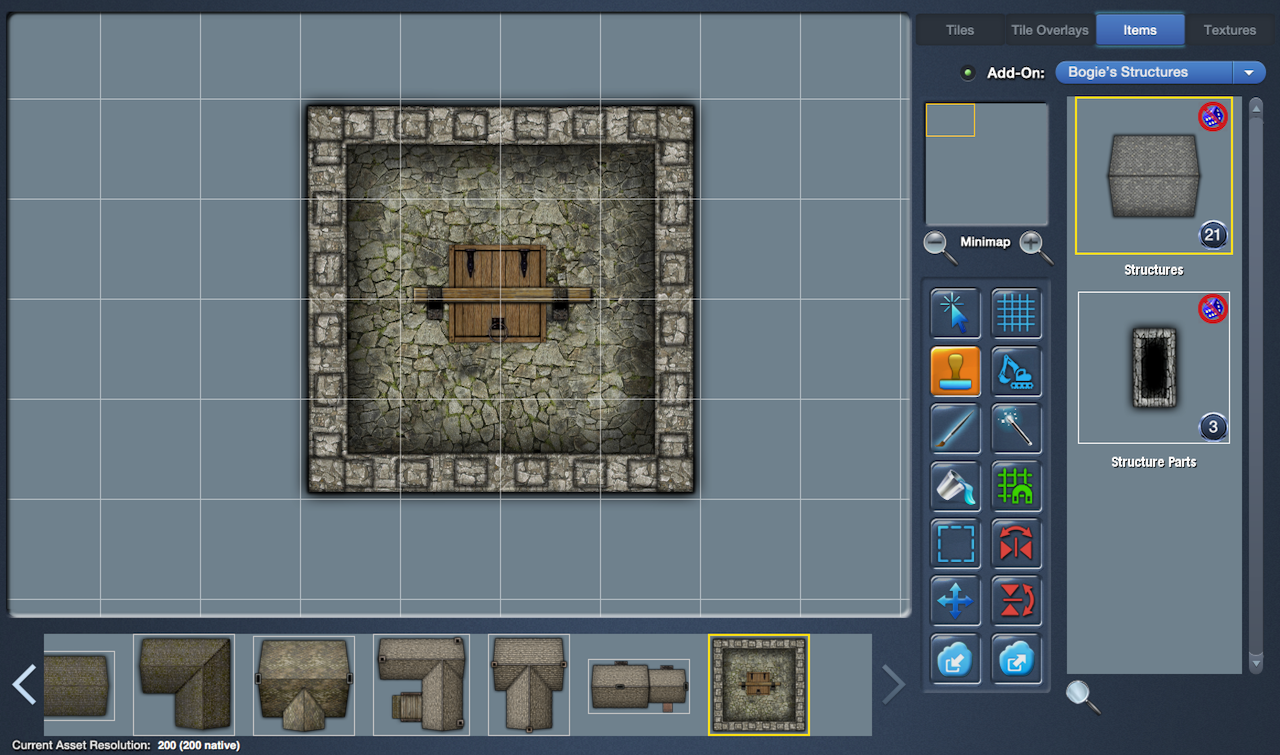Choose the paint bucket fill tool
The image size is (1280, 755).
point(955,486)
